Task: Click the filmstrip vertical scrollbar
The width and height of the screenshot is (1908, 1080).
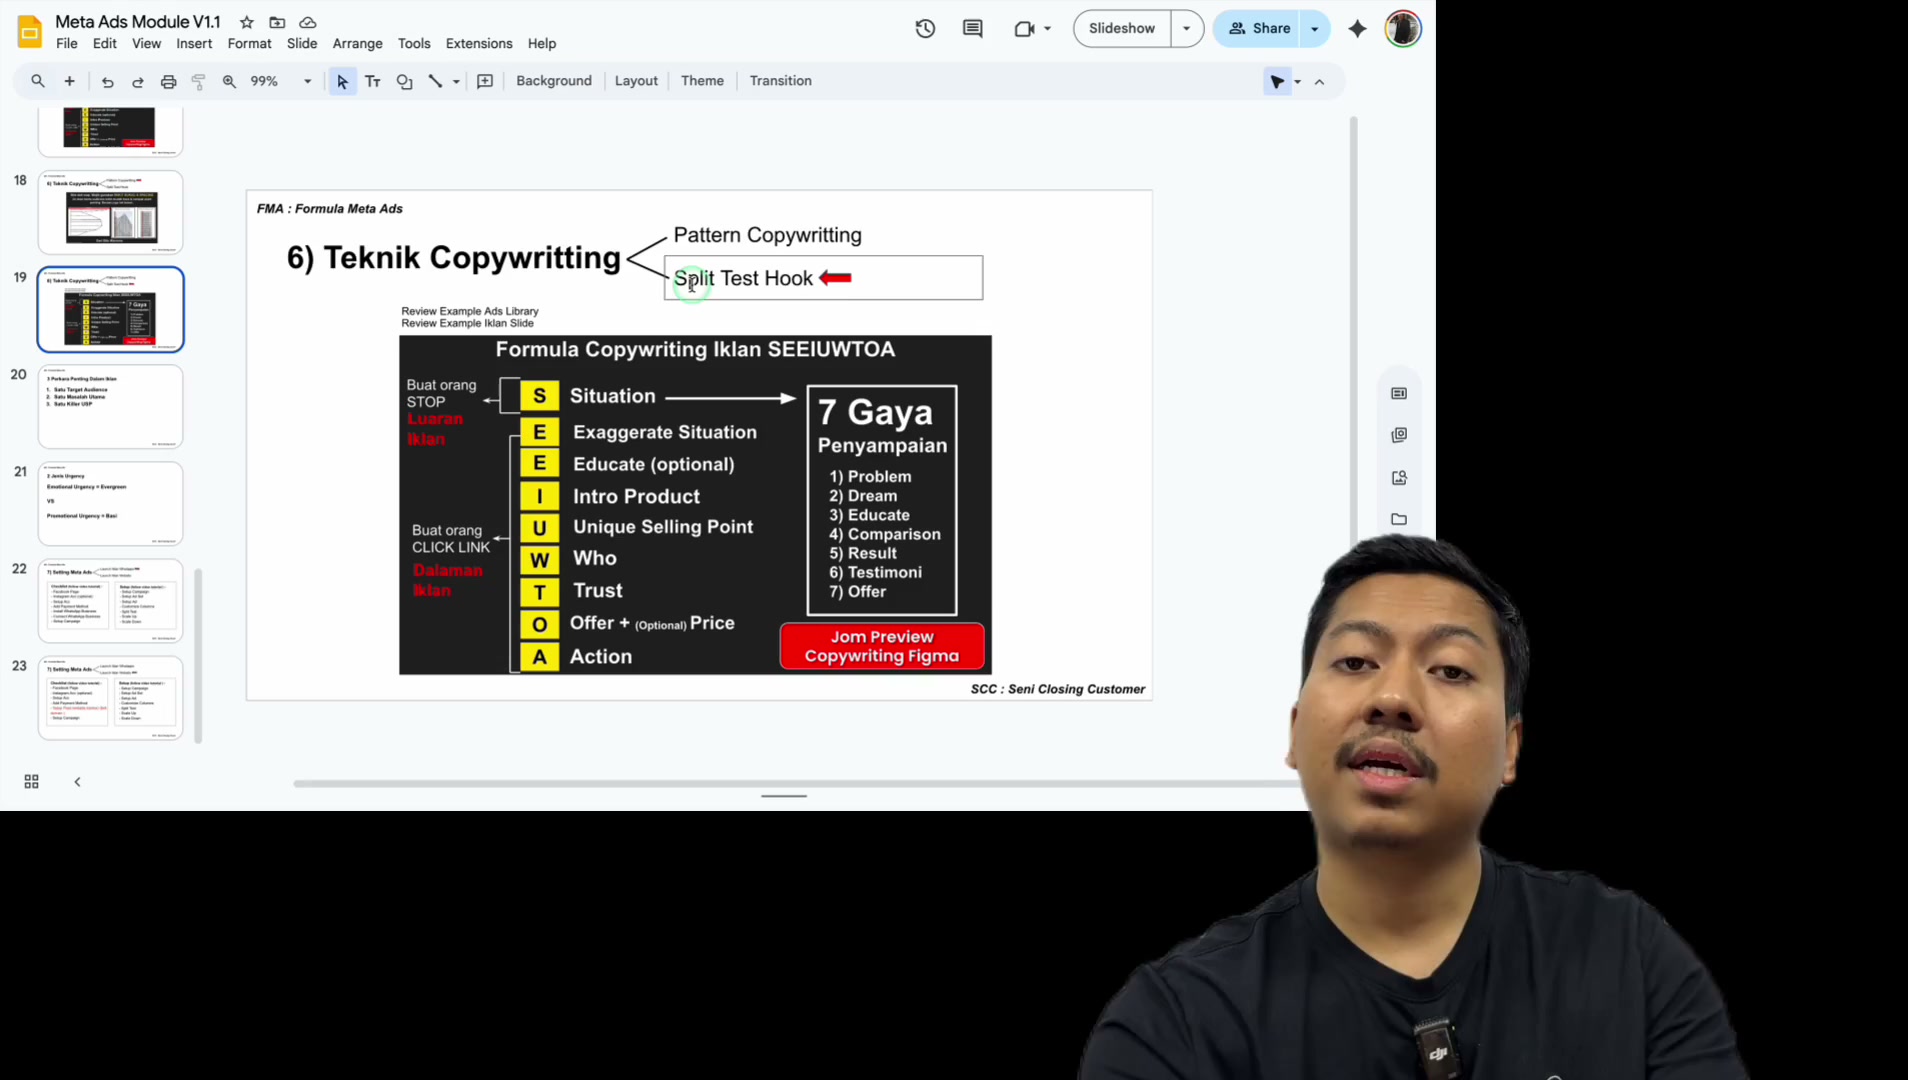Action: pyautogui.click(x=198, y=656)
